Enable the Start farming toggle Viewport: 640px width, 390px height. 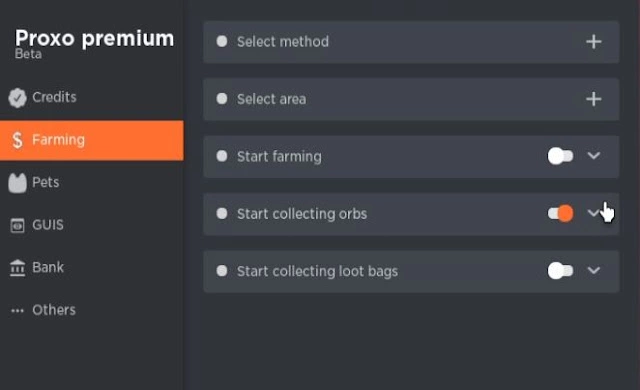pyautogui.click(x=560, y=156)
